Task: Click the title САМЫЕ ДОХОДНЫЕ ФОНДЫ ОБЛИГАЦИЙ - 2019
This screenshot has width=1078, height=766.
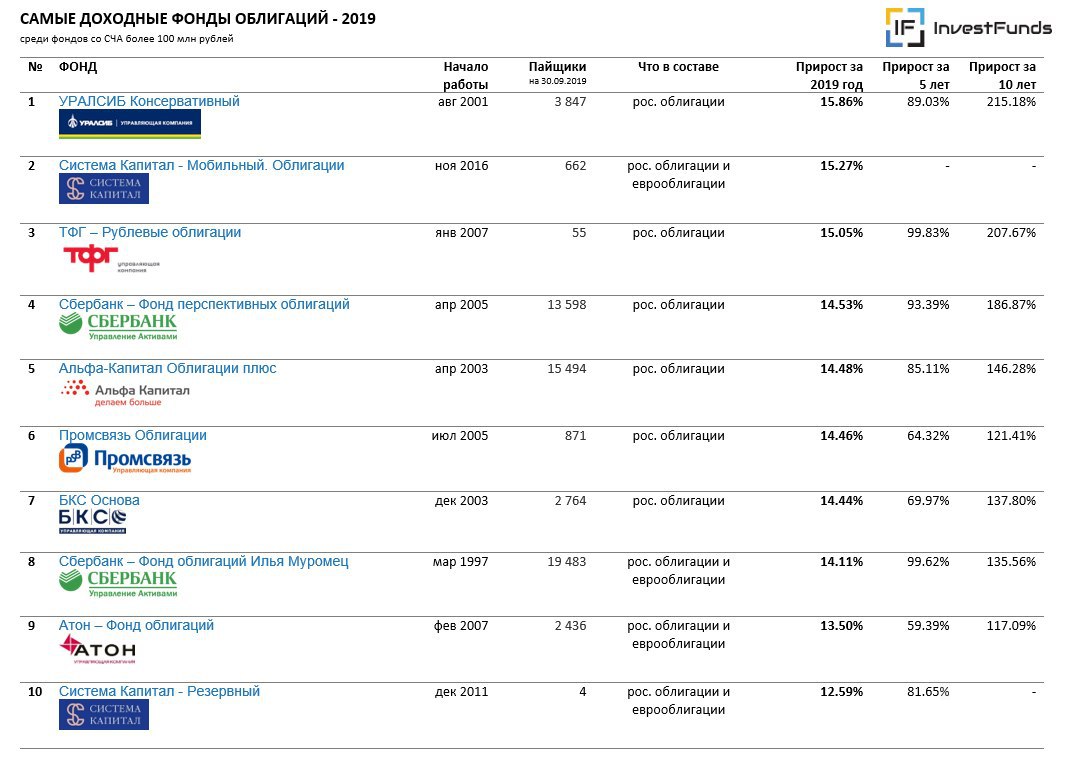Action: [x=198, y=19]
